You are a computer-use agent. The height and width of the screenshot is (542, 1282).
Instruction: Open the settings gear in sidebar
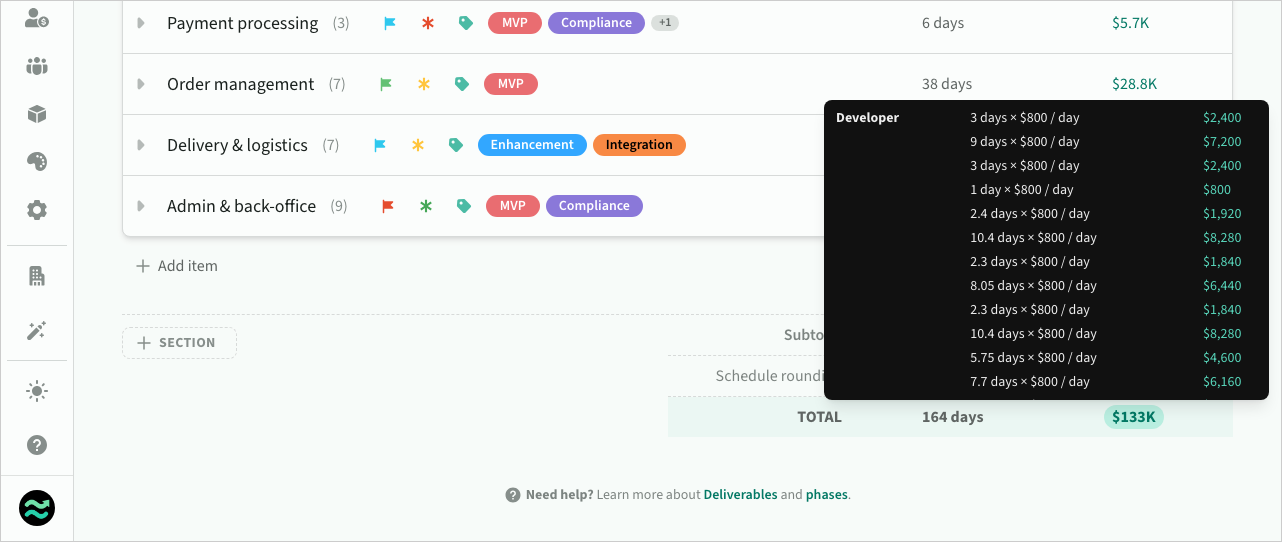[37, 210]
